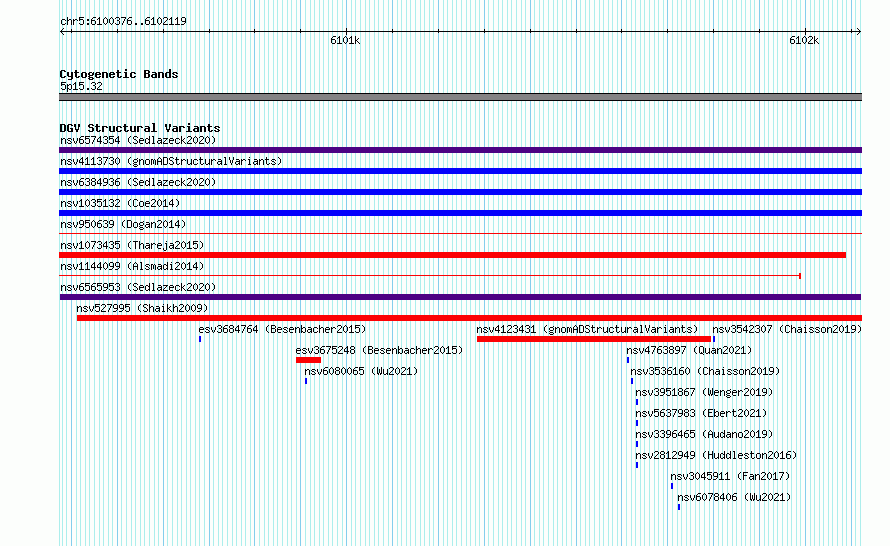Click nsv3045911 (Fan2017) label
Image resolution: width=890 pixels, height=546 pixels.
[730, 476]
